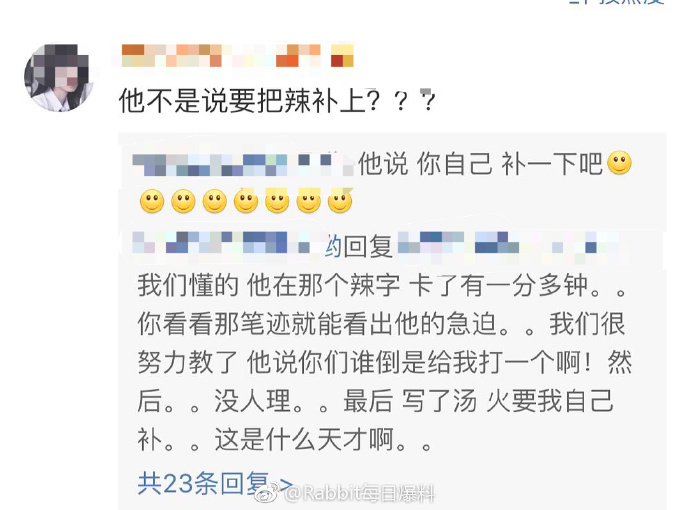Image resolution: width=690 pixels, height=510 pixels.
Task: Open the orange blurred commenter username
Action: [238, 55]
